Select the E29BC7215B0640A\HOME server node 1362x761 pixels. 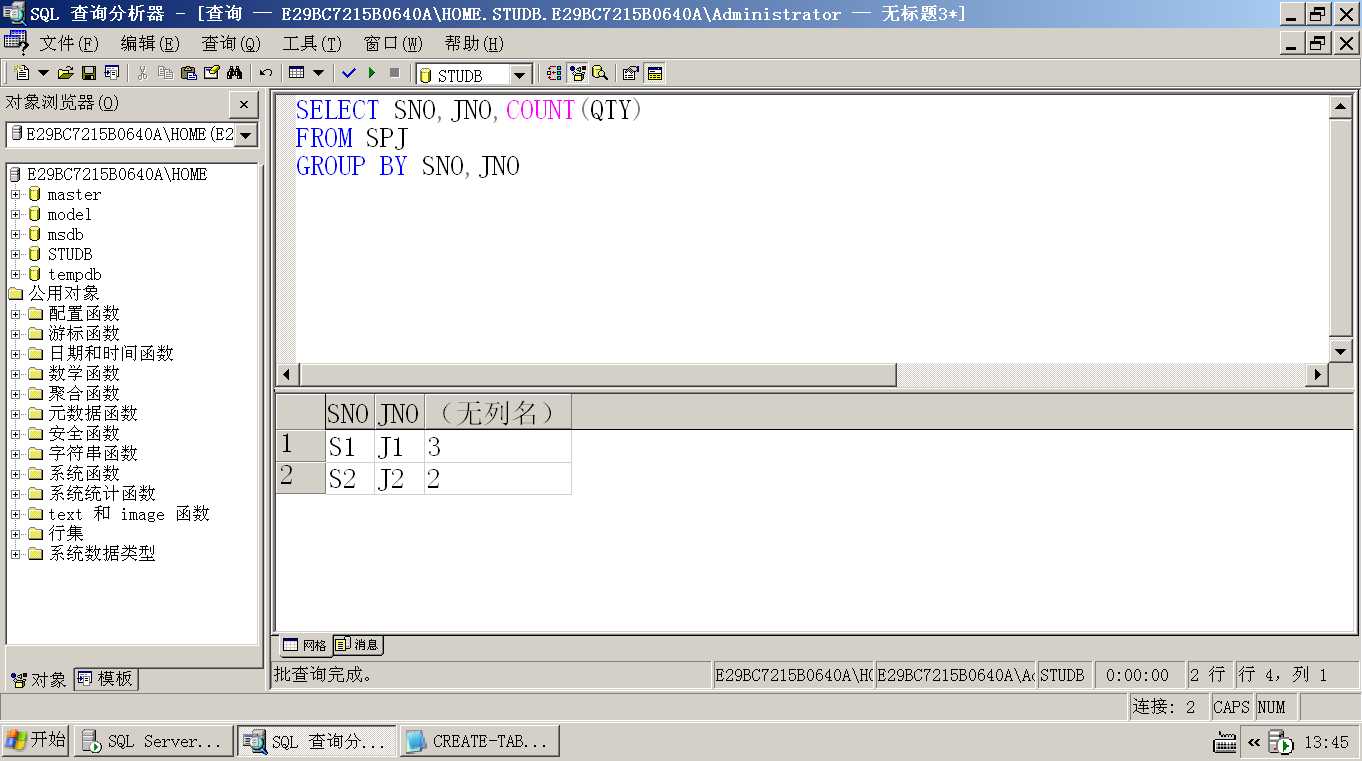(117, 174)
